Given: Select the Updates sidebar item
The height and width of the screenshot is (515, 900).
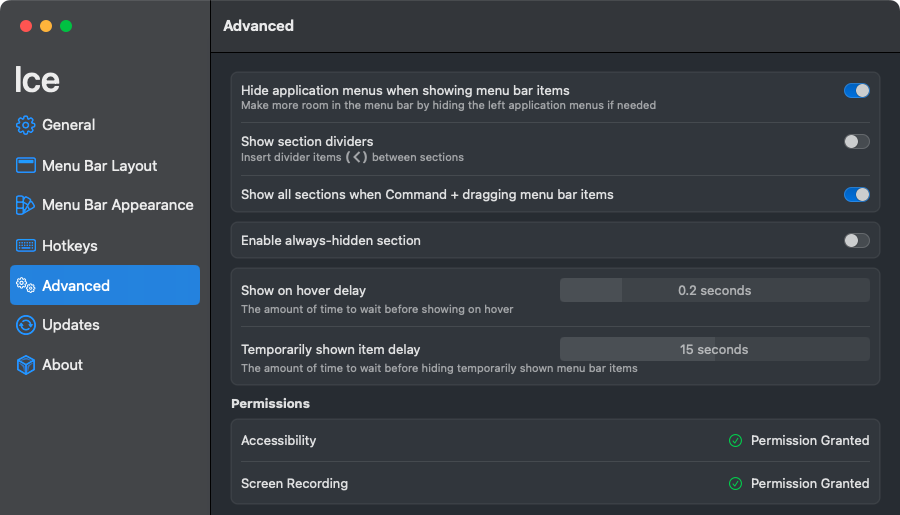Looking at the screenshot, I should [105, 325].
